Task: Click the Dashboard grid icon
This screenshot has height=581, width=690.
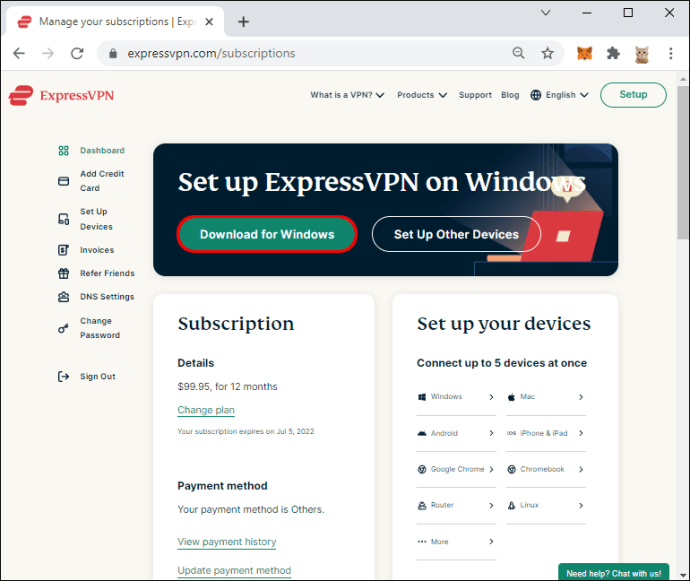Action: (x=63, y=151)
